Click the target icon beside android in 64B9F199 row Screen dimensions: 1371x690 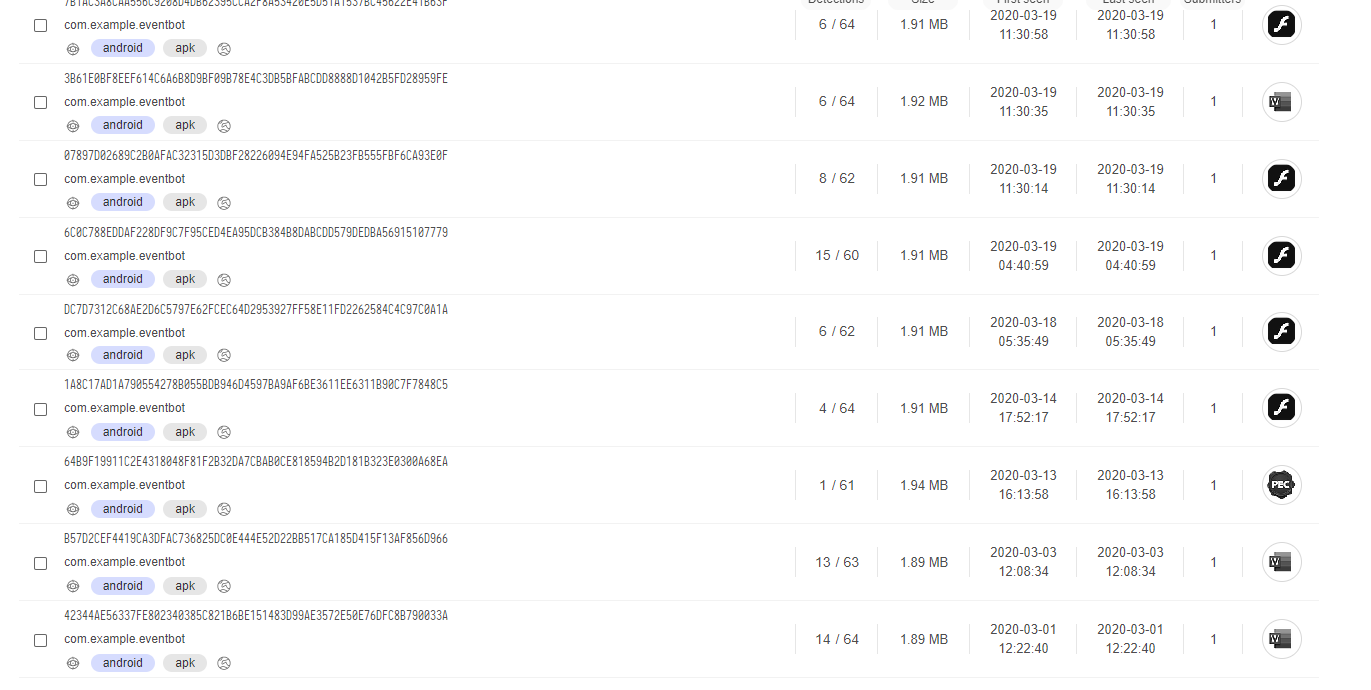(73, 509)
